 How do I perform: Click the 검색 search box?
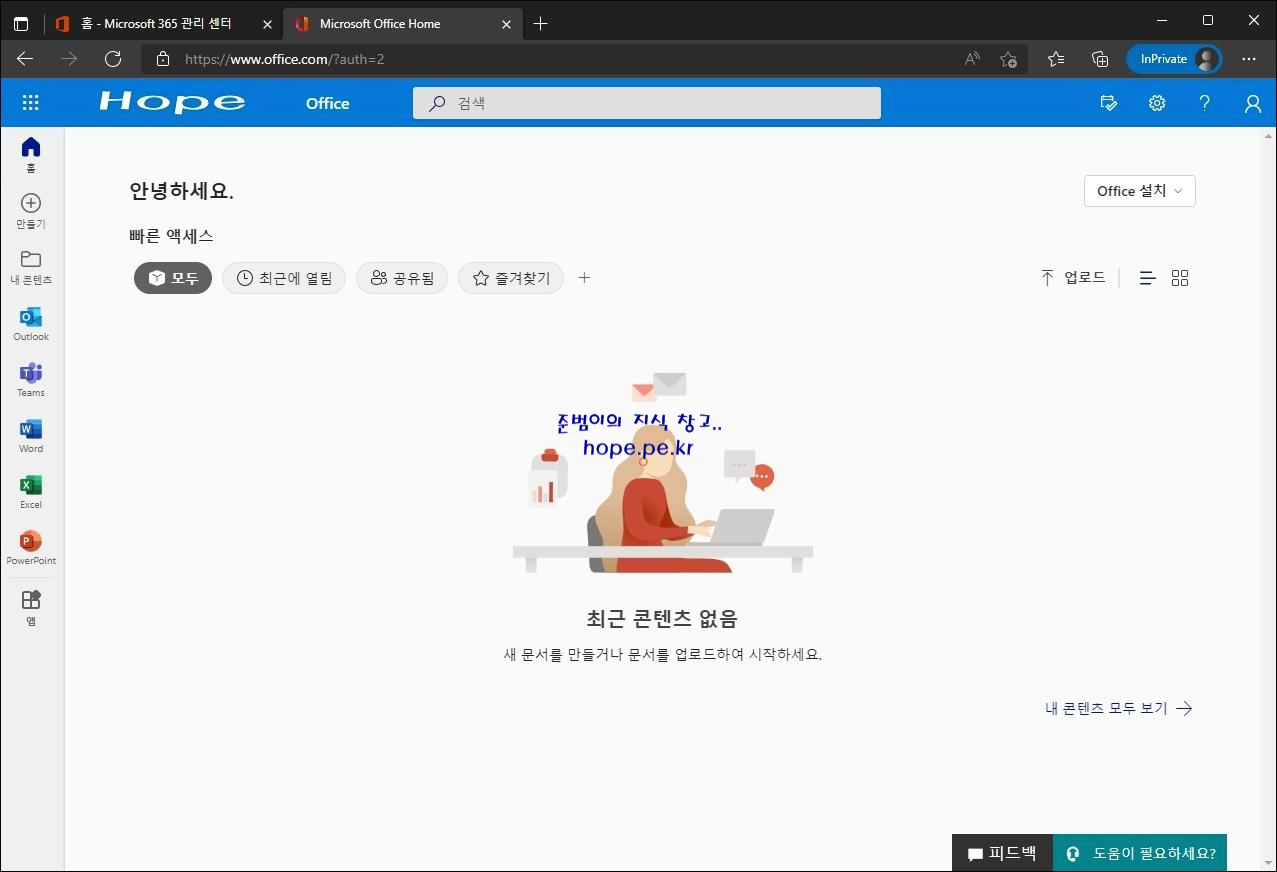[647, 103]
